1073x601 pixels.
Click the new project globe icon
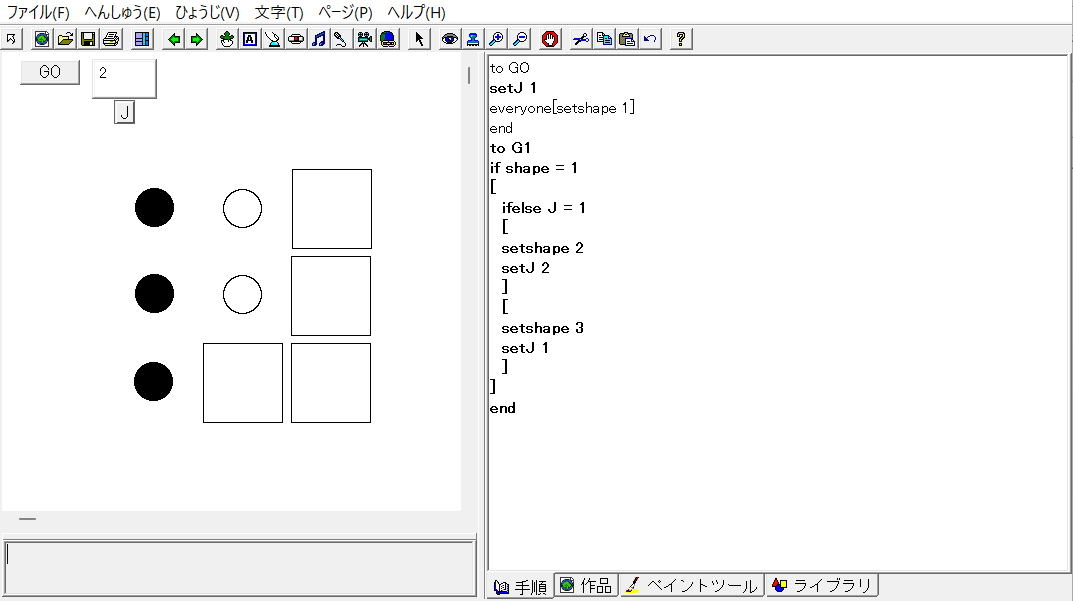tap(42, 39)
